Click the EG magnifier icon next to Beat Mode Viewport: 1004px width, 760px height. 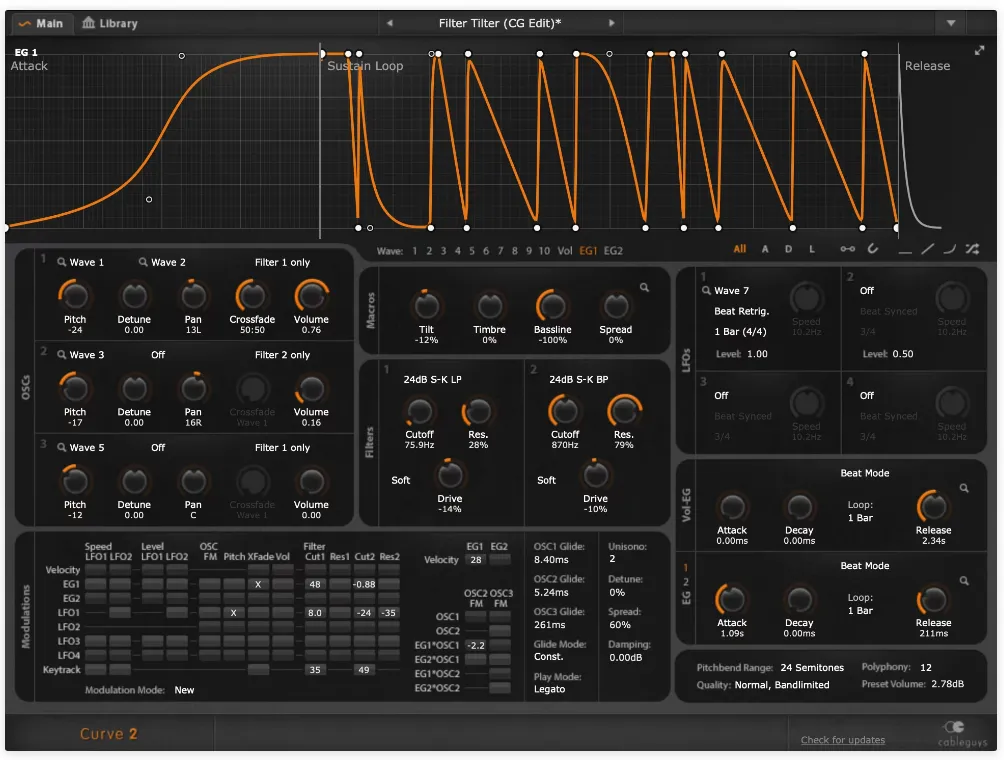(x=964, y=581)
